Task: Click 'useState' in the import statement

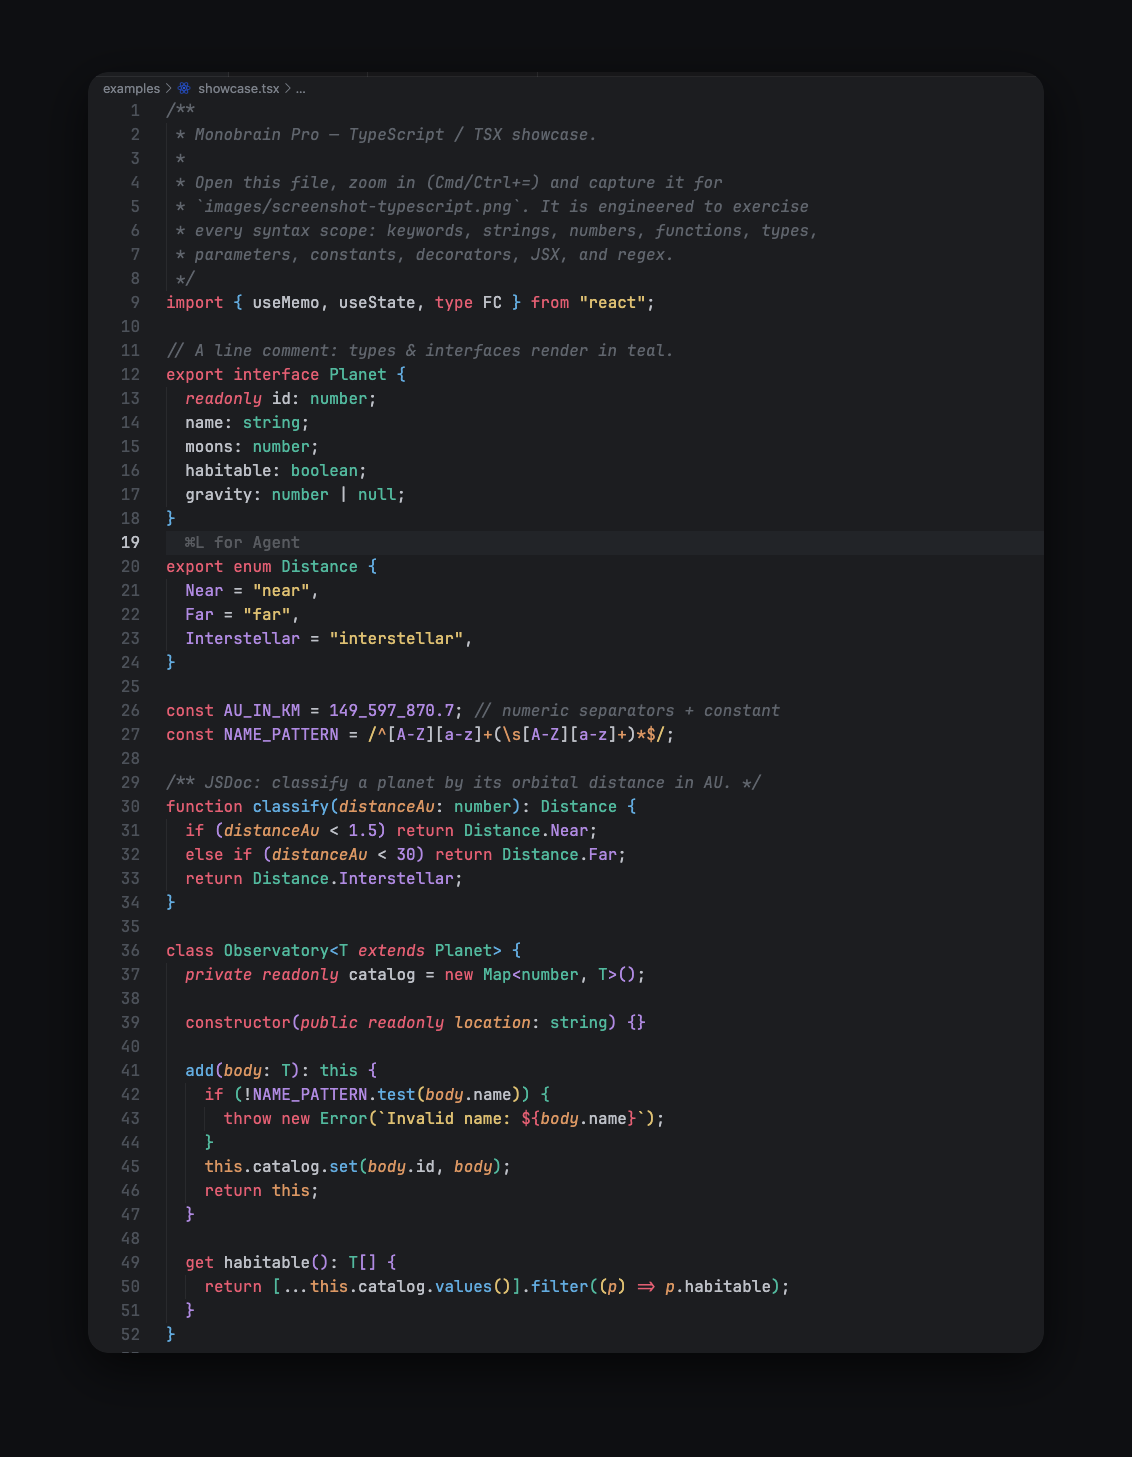Action: click(x=377, y=302)
